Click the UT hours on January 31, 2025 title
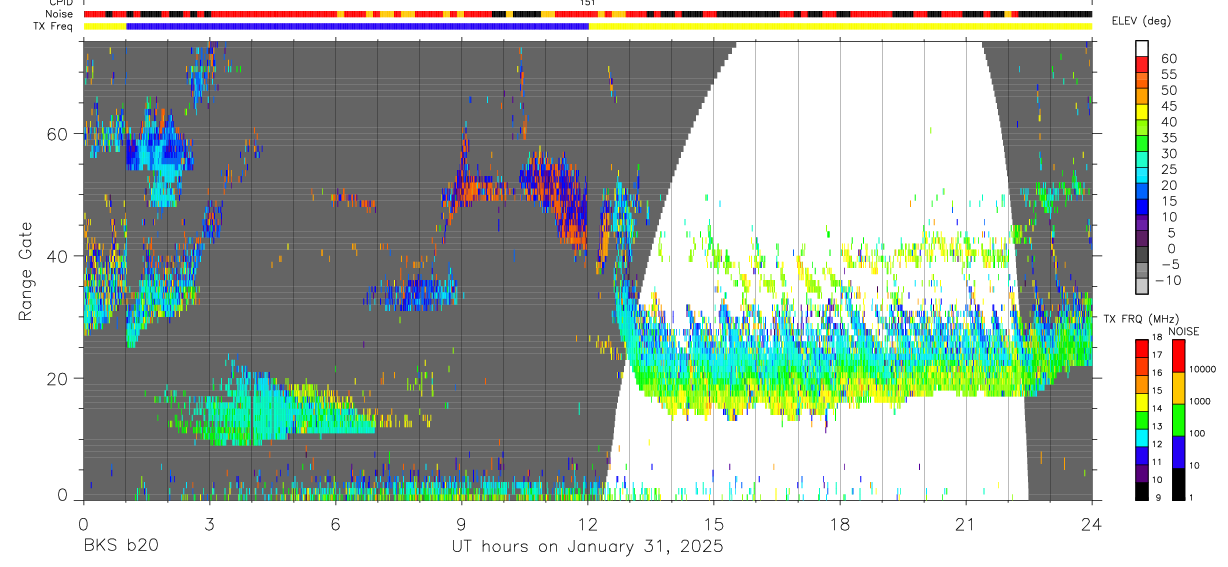1228x567 pixels. 587,546
